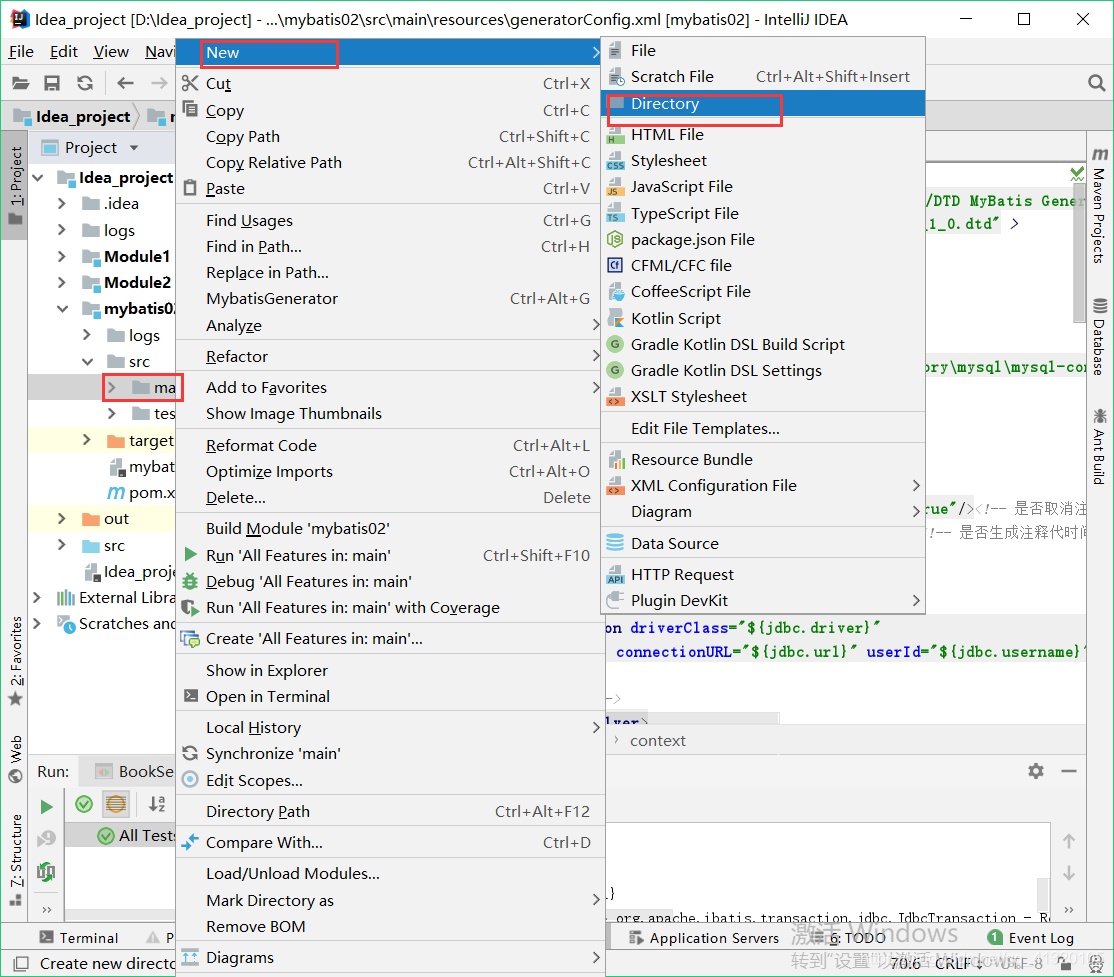The image size is (1114, 977).
Task: Open the Ant Build side tool window
Action: (1099, 446)
